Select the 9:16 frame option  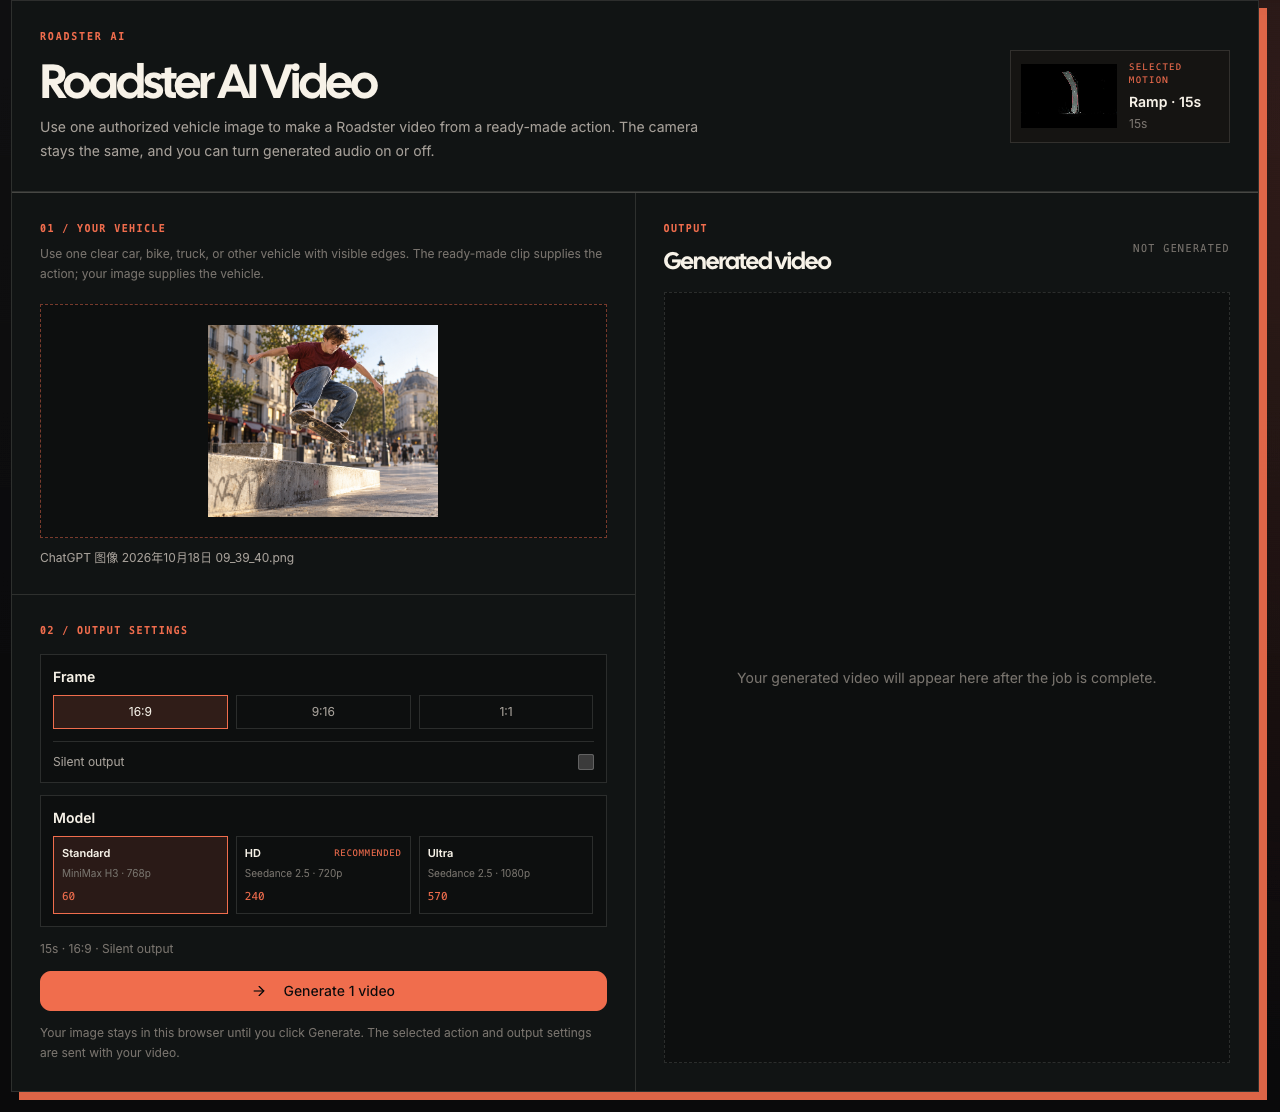click(x=323, y=712)
